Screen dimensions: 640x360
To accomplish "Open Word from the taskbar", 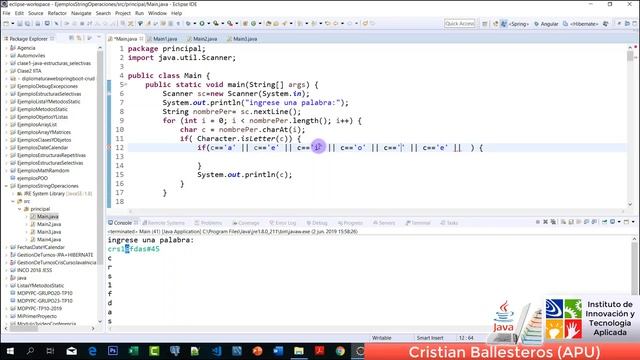I will (278, 351).
